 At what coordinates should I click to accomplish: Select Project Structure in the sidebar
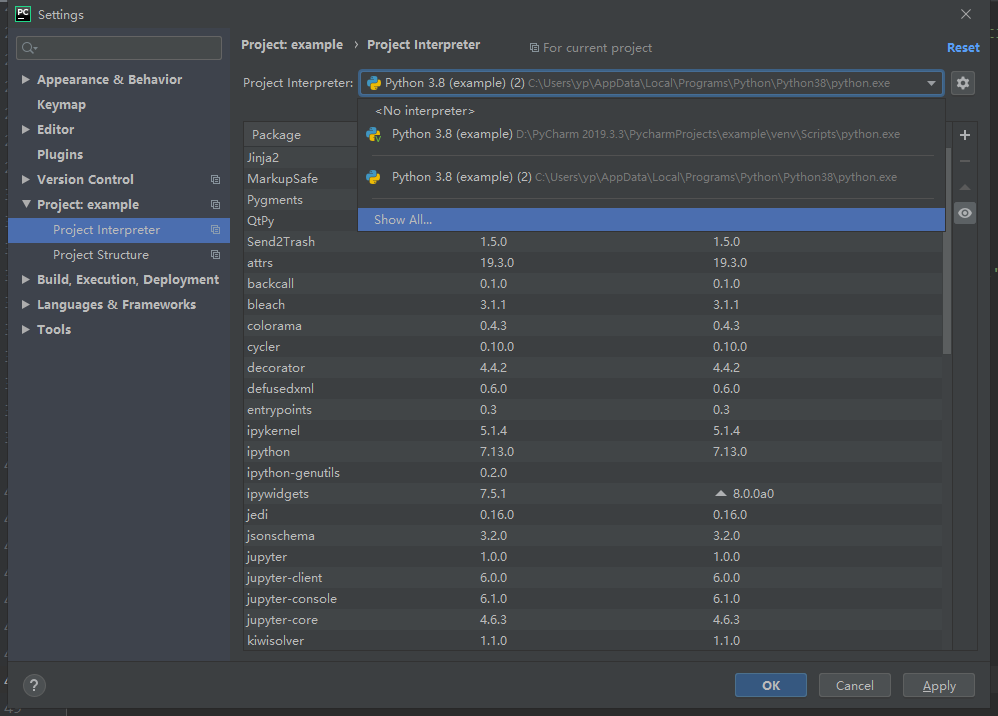click(x=119, y=255)
